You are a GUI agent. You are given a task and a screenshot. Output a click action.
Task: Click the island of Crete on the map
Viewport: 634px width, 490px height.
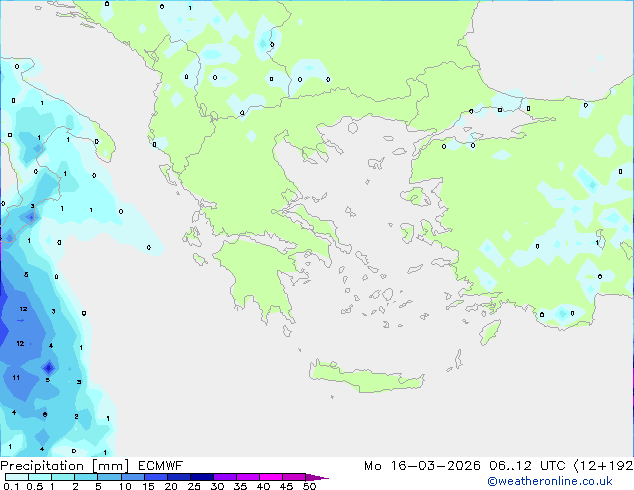click(x=366, y=377)
